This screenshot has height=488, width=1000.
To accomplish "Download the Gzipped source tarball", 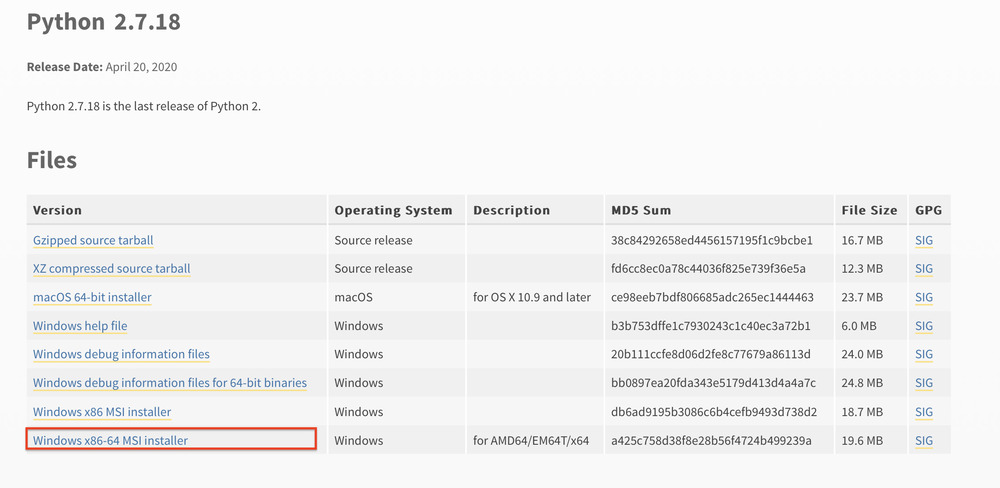I will [x=93, y=240].
